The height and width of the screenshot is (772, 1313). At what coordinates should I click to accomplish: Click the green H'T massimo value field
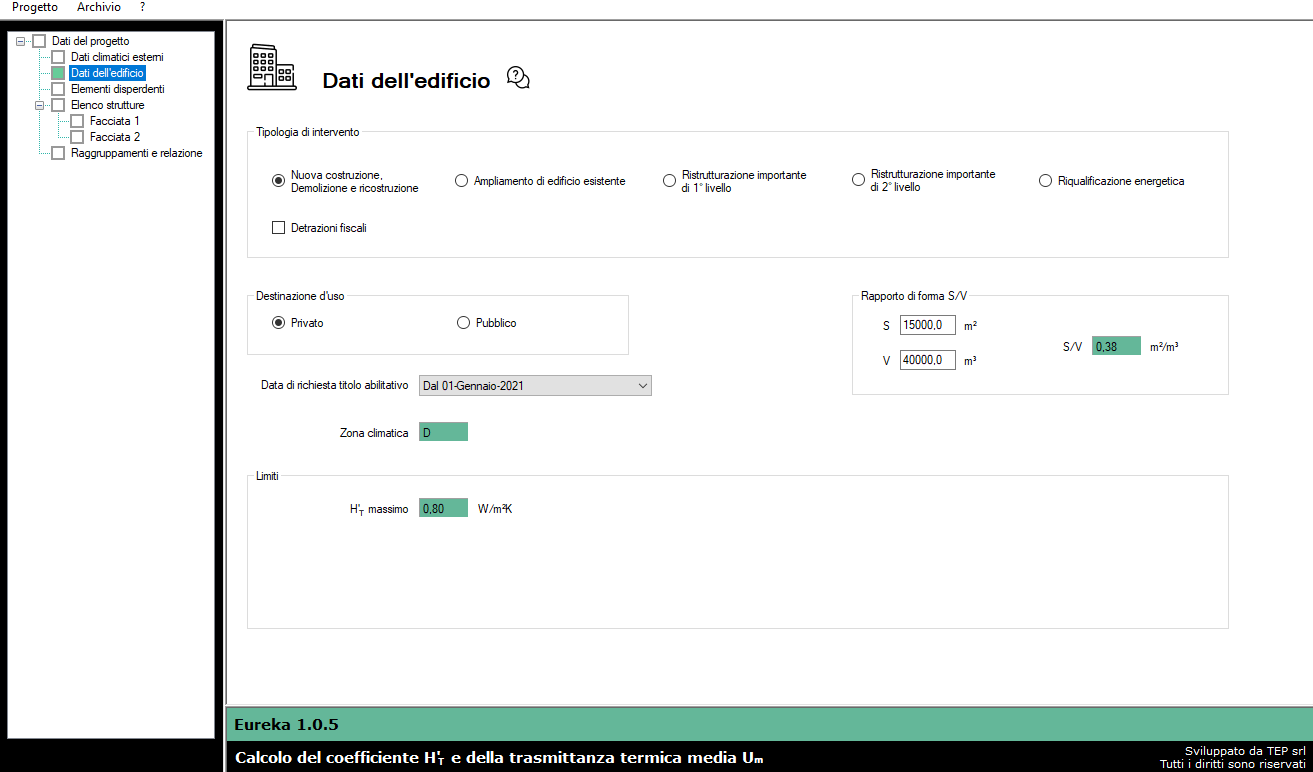pyautogui.click(x=443, y=508)
